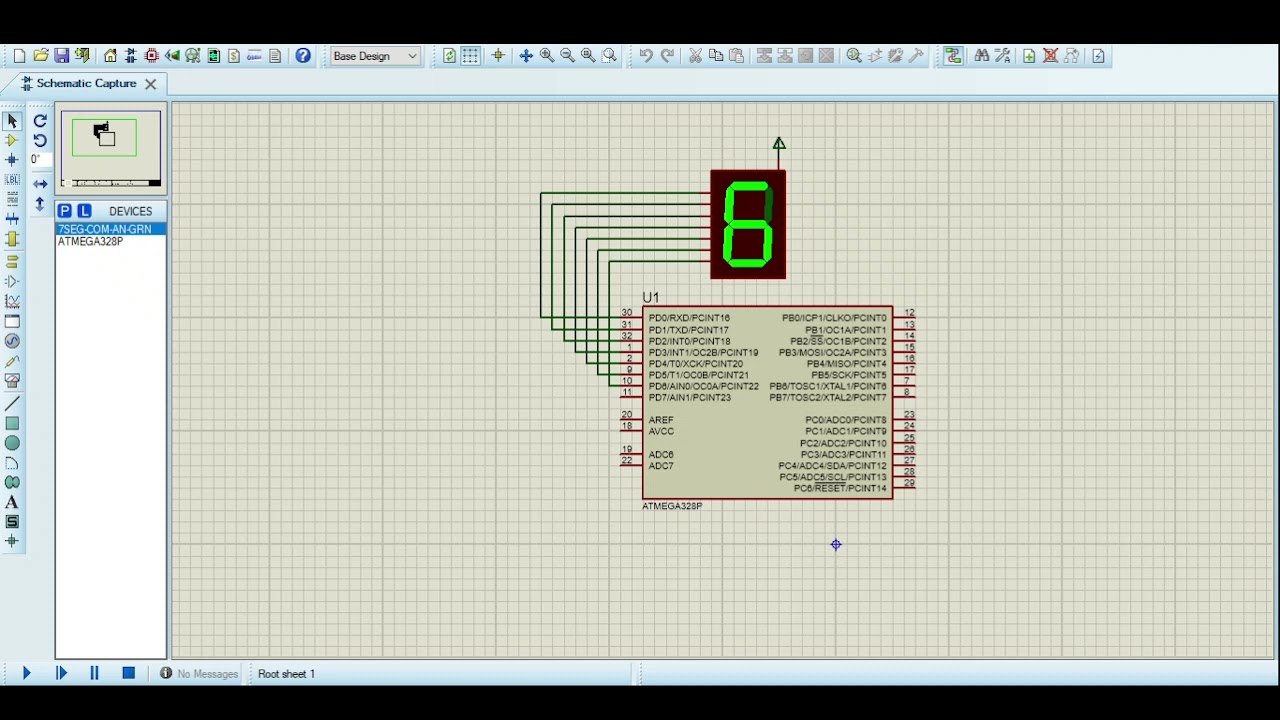This screenshot has width=1280, height=720.
Task: Click the Home page icon
Action: [110, 56]
